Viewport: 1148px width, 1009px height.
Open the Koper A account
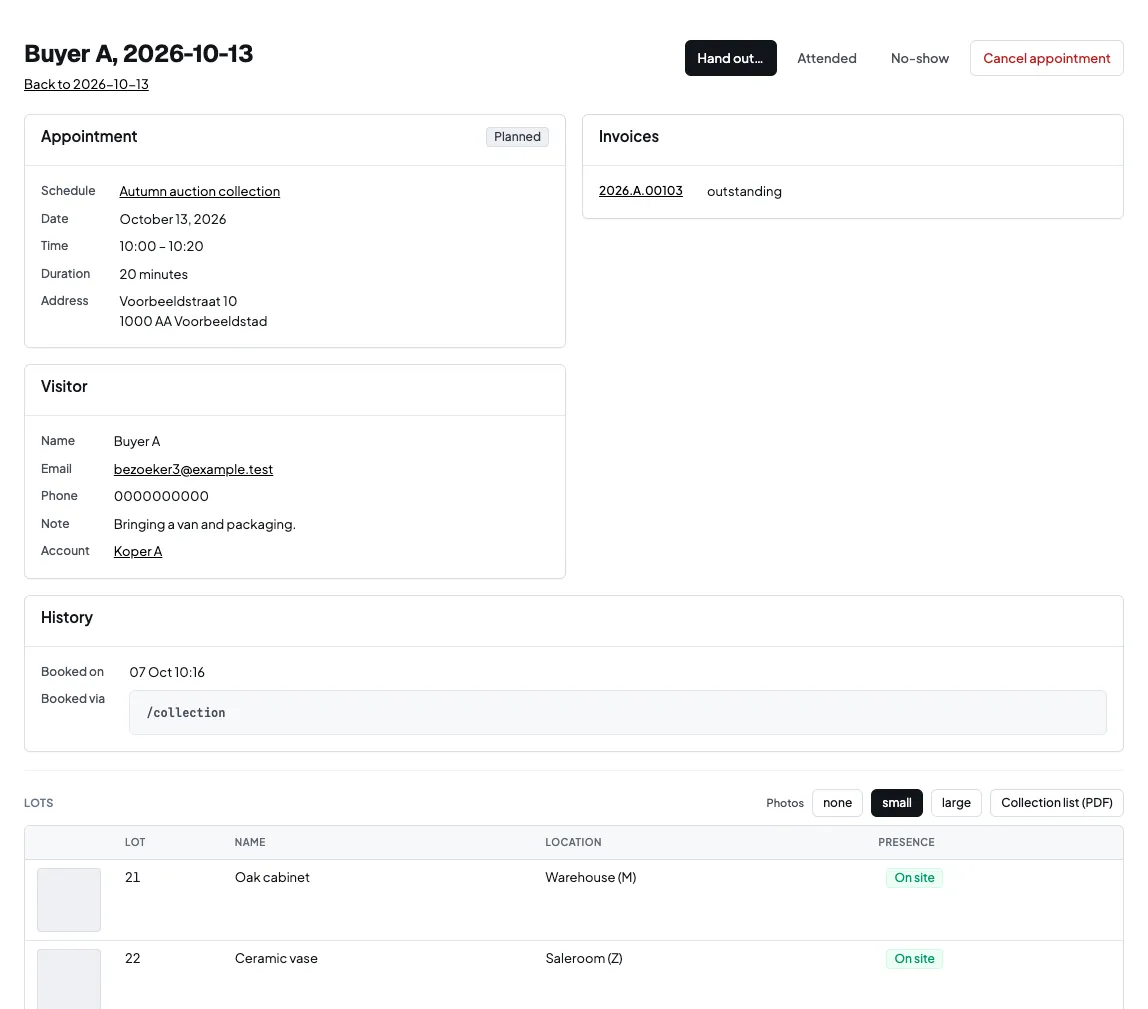click(138, 551)
